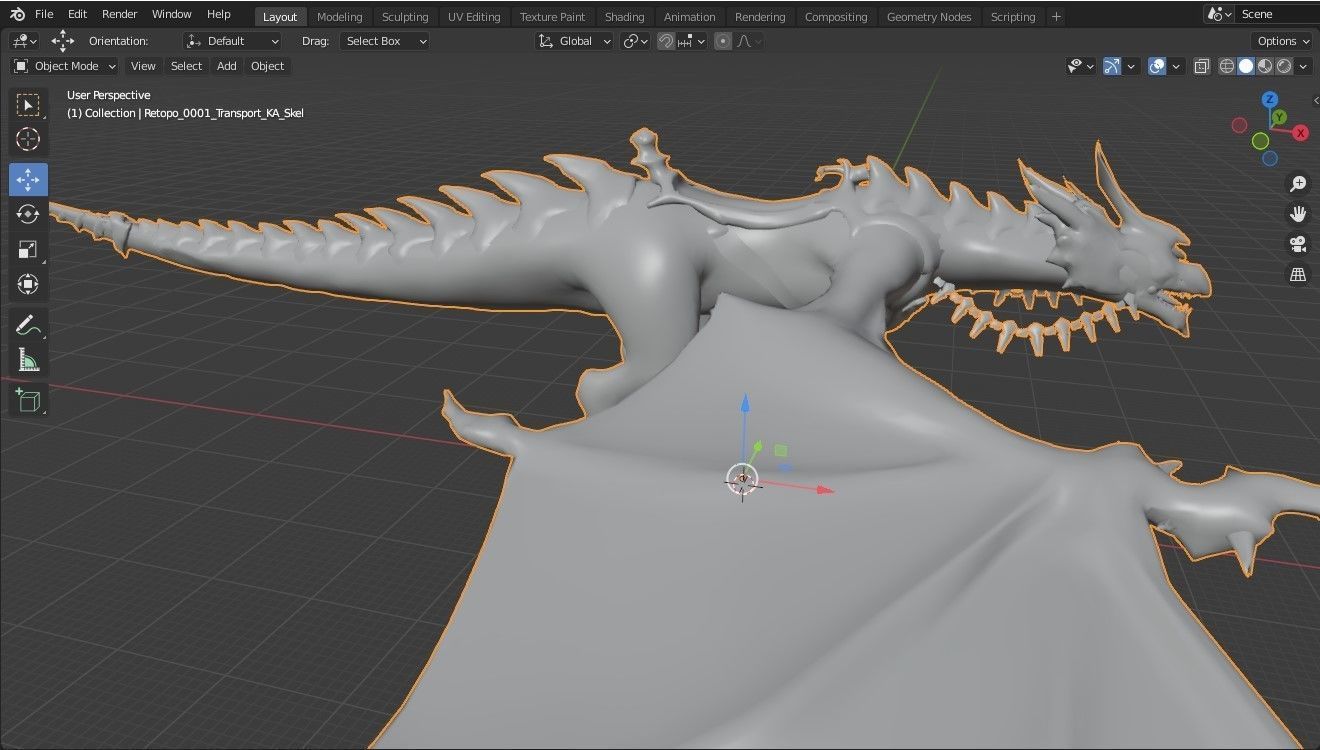Expand the gizmo options arrow
Viewport: 1320px width, 750px height.
point(1131,66)
